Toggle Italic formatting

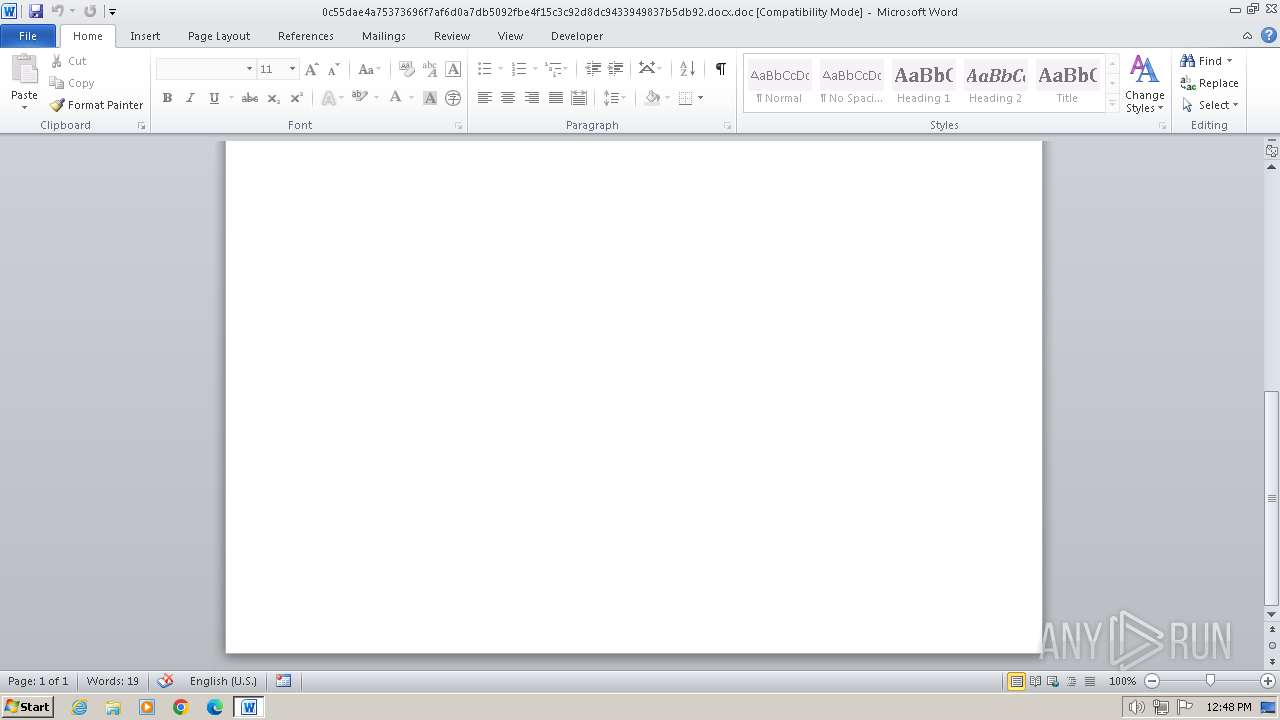(x=190, y=98)
